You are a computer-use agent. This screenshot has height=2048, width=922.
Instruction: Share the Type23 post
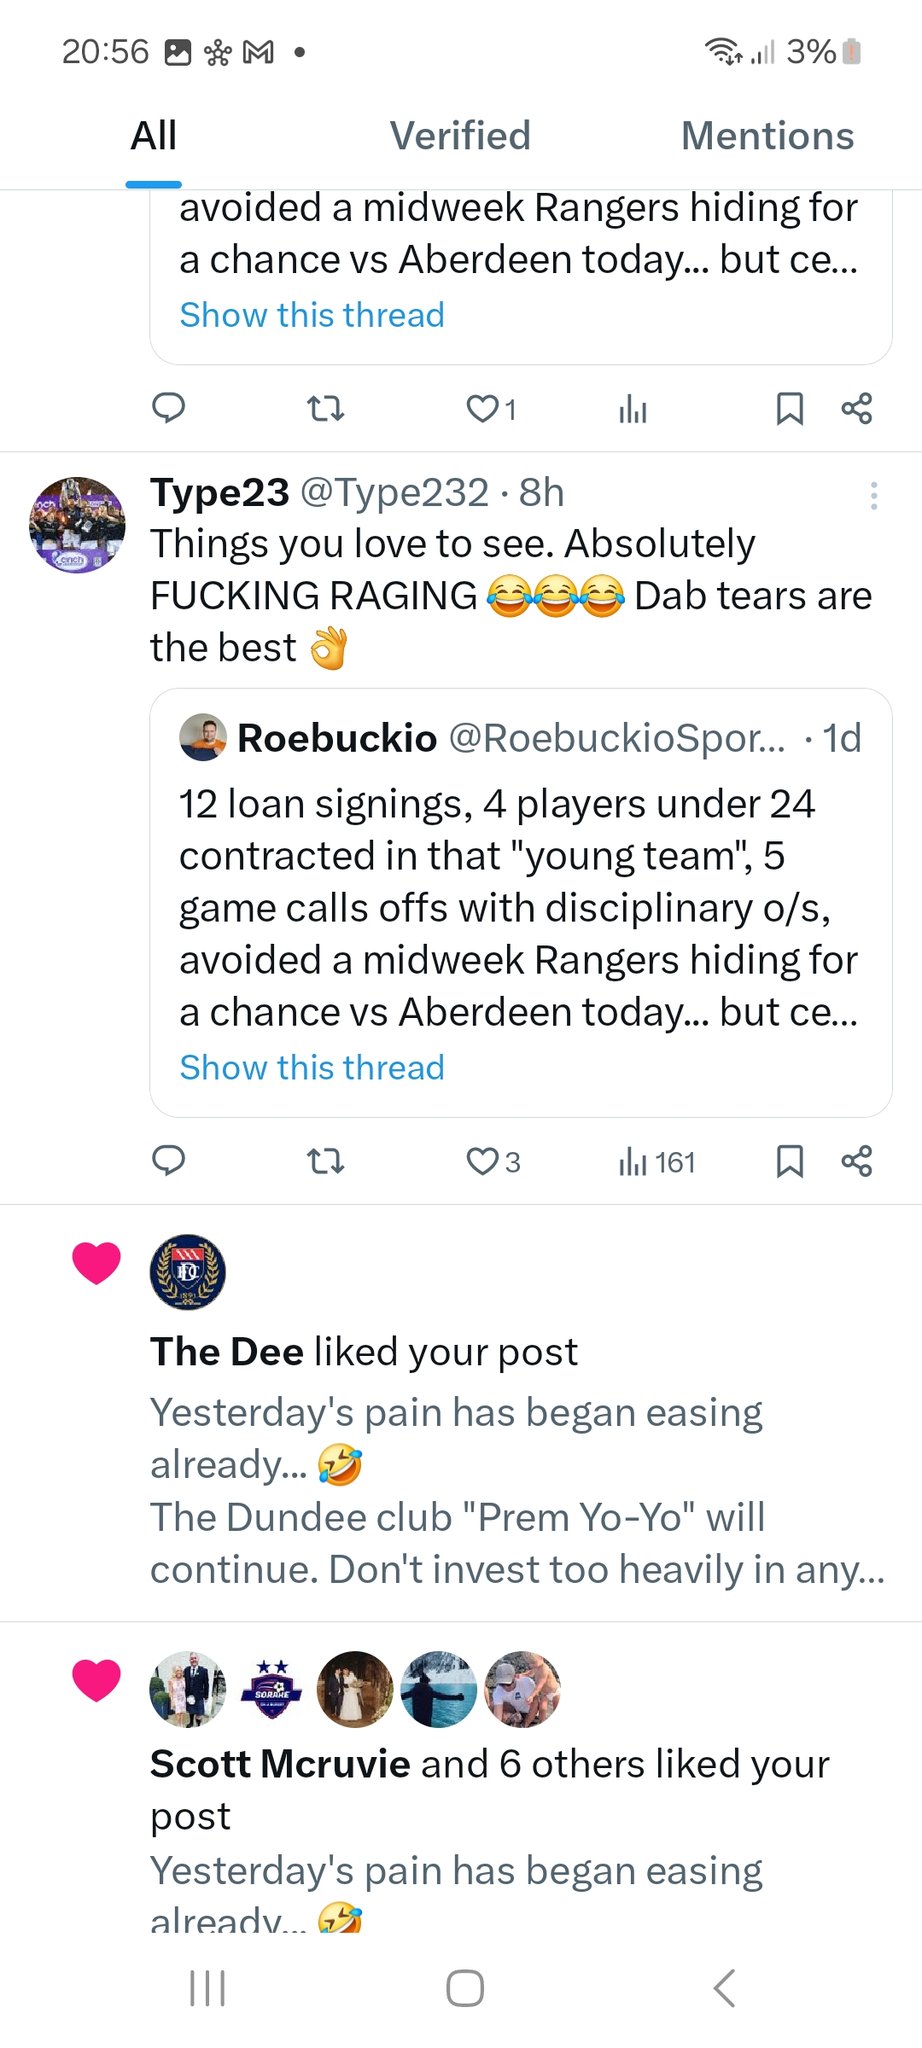(x=857, y=1161)
